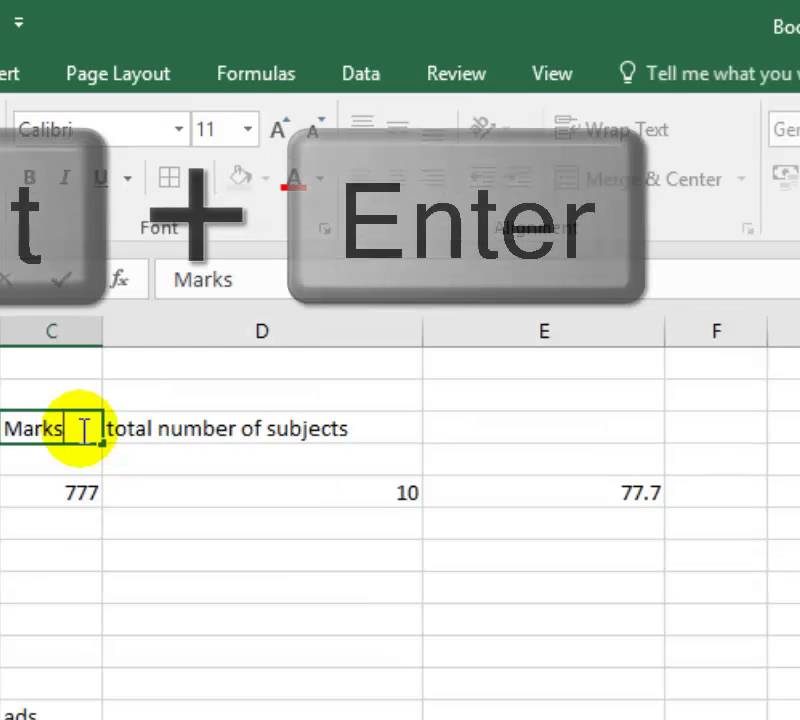Image resolution: width=800 pixels, height=720 pixels.
Task: Apply fill color with paint bucket
Action: (240, 177)
